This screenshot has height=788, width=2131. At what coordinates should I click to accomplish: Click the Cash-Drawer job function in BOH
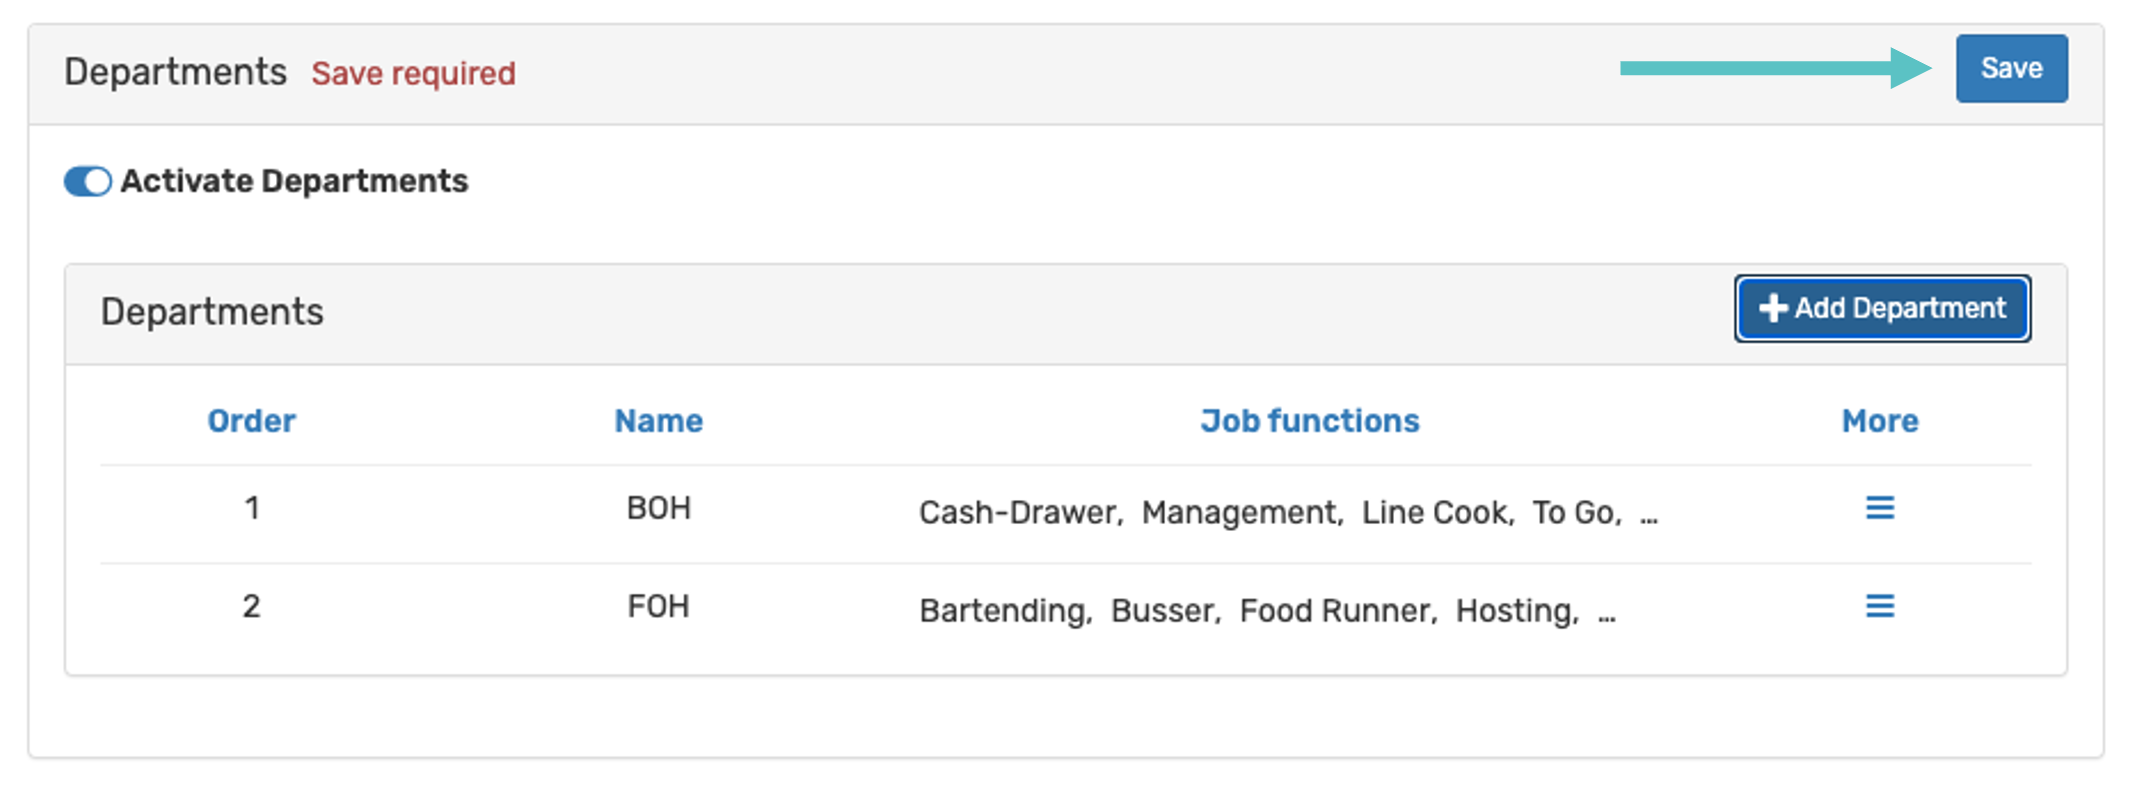1018,513
